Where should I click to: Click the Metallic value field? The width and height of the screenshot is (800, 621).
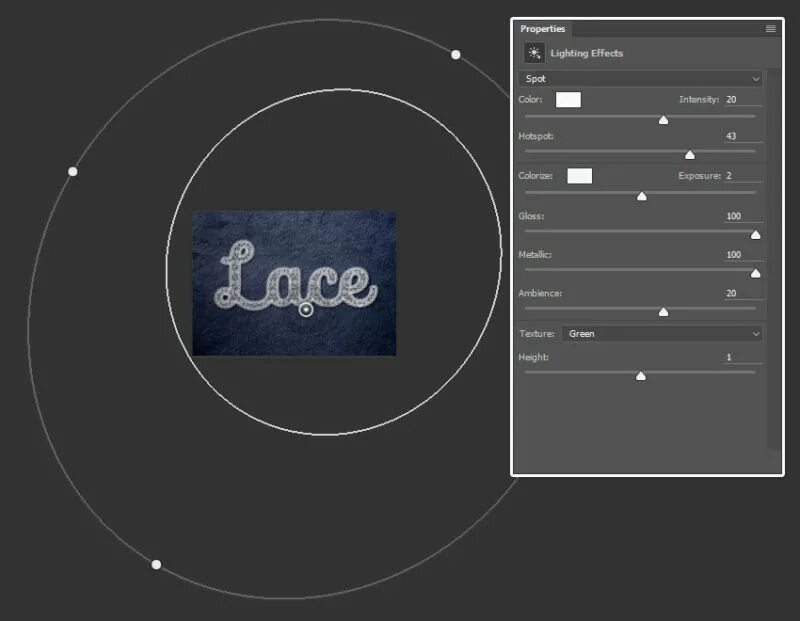pyautogui.click(x=743, y=255)
